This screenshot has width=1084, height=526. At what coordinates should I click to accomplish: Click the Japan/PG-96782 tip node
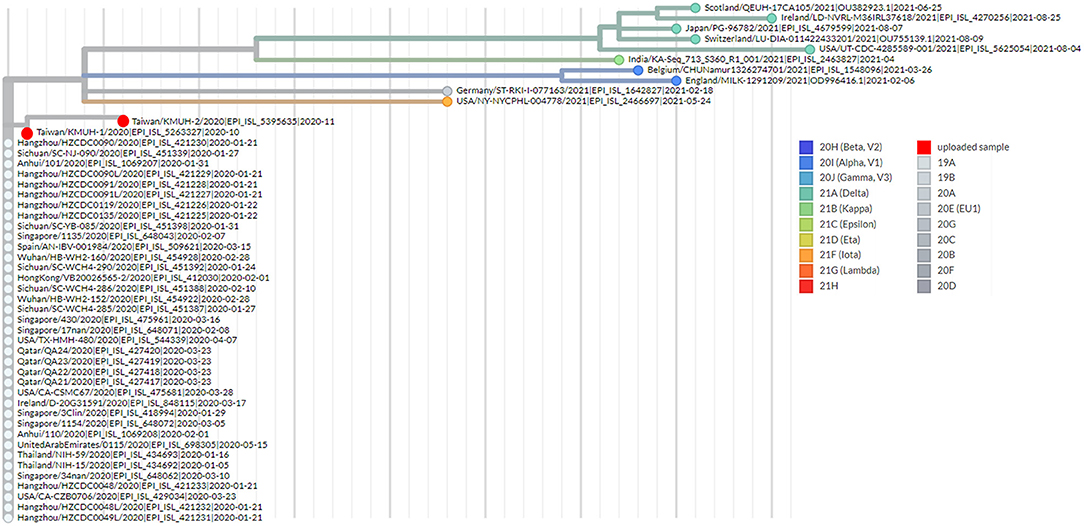point(677,28)
